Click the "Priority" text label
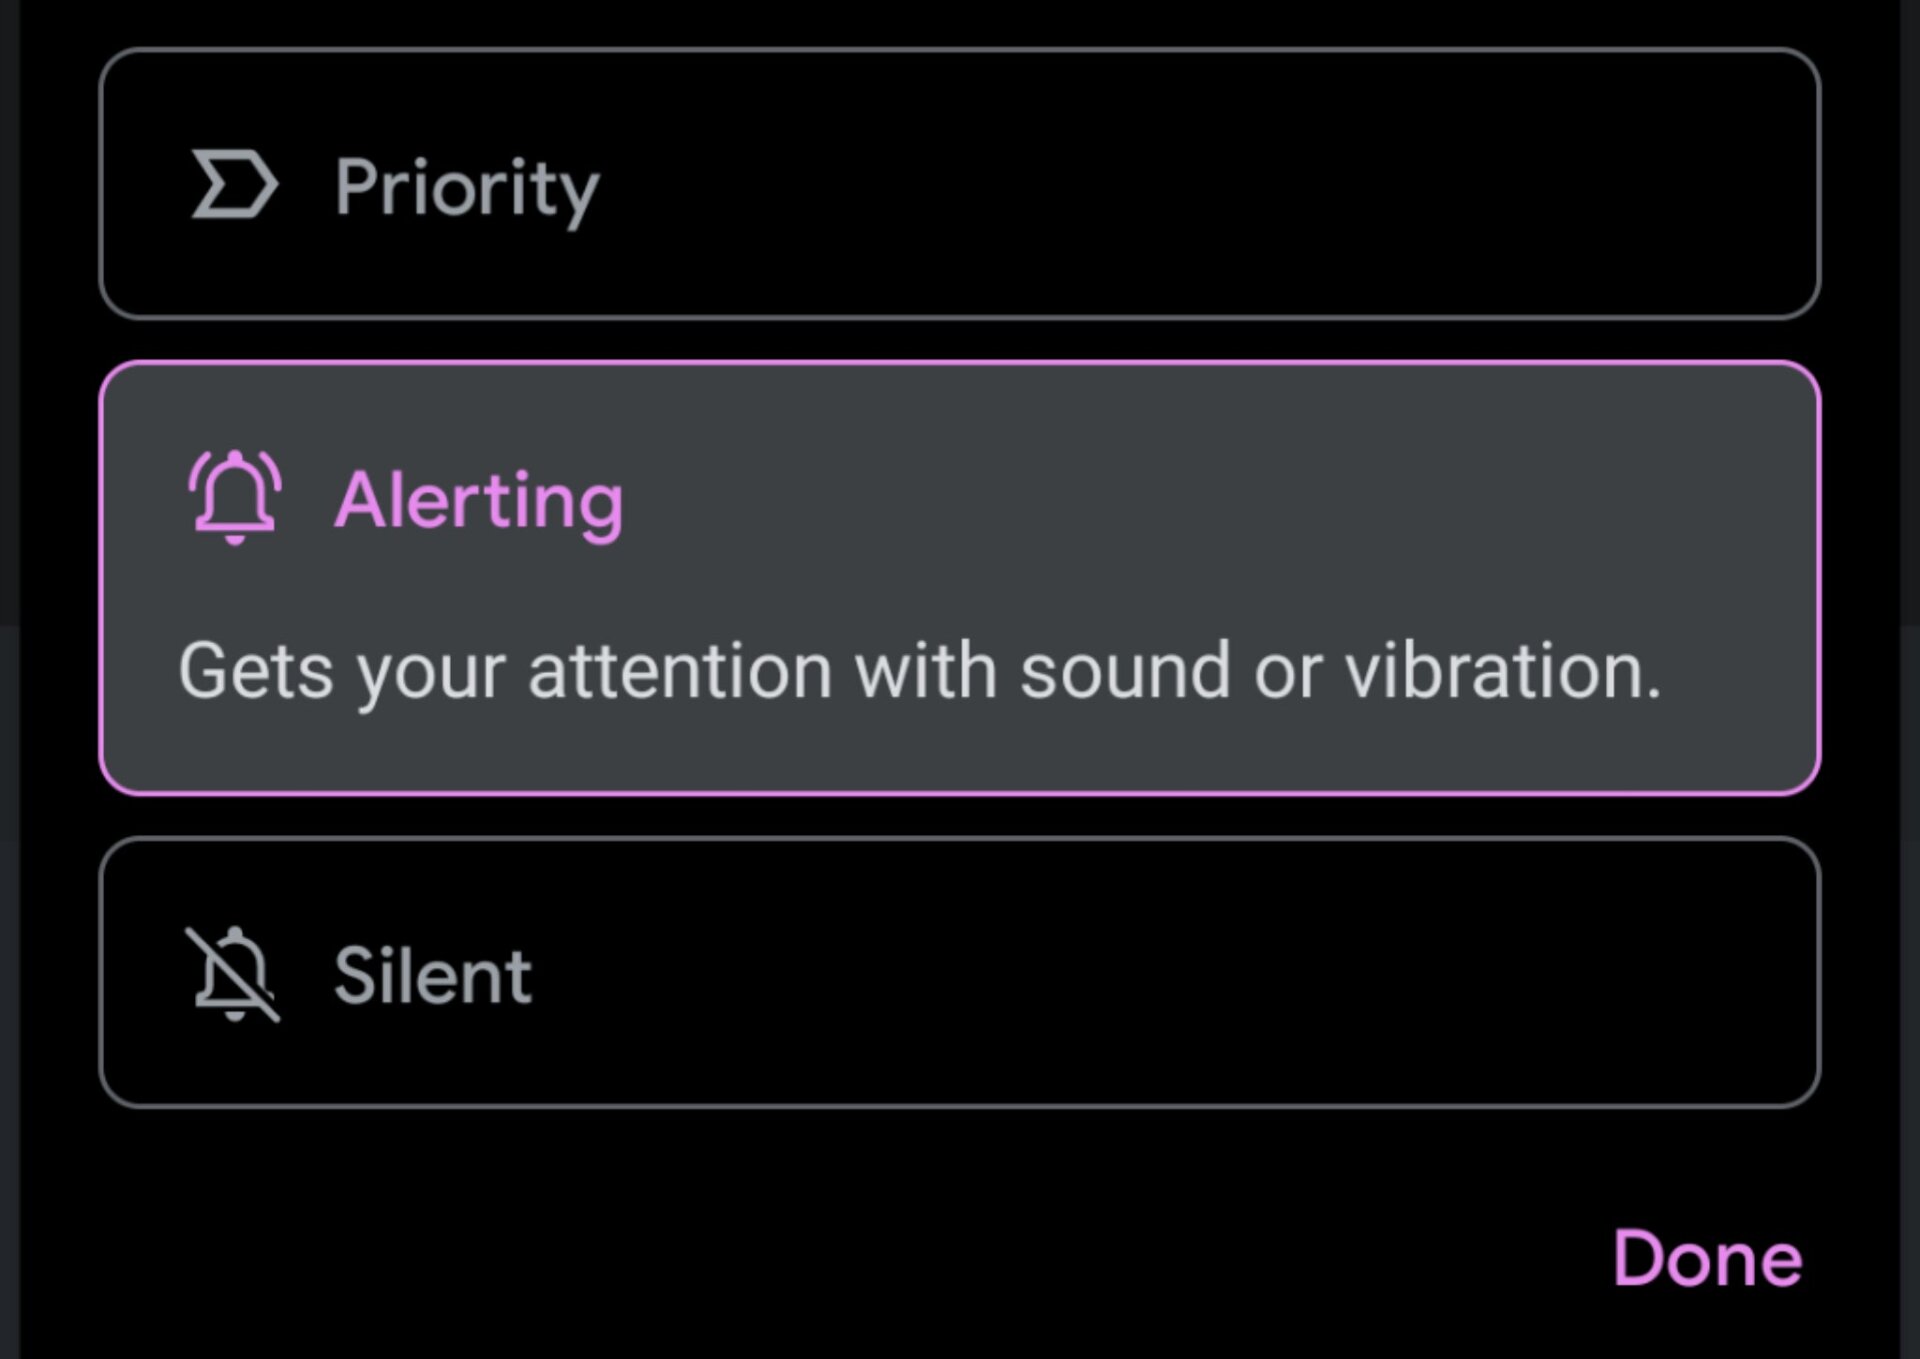 tap(467, 188)
